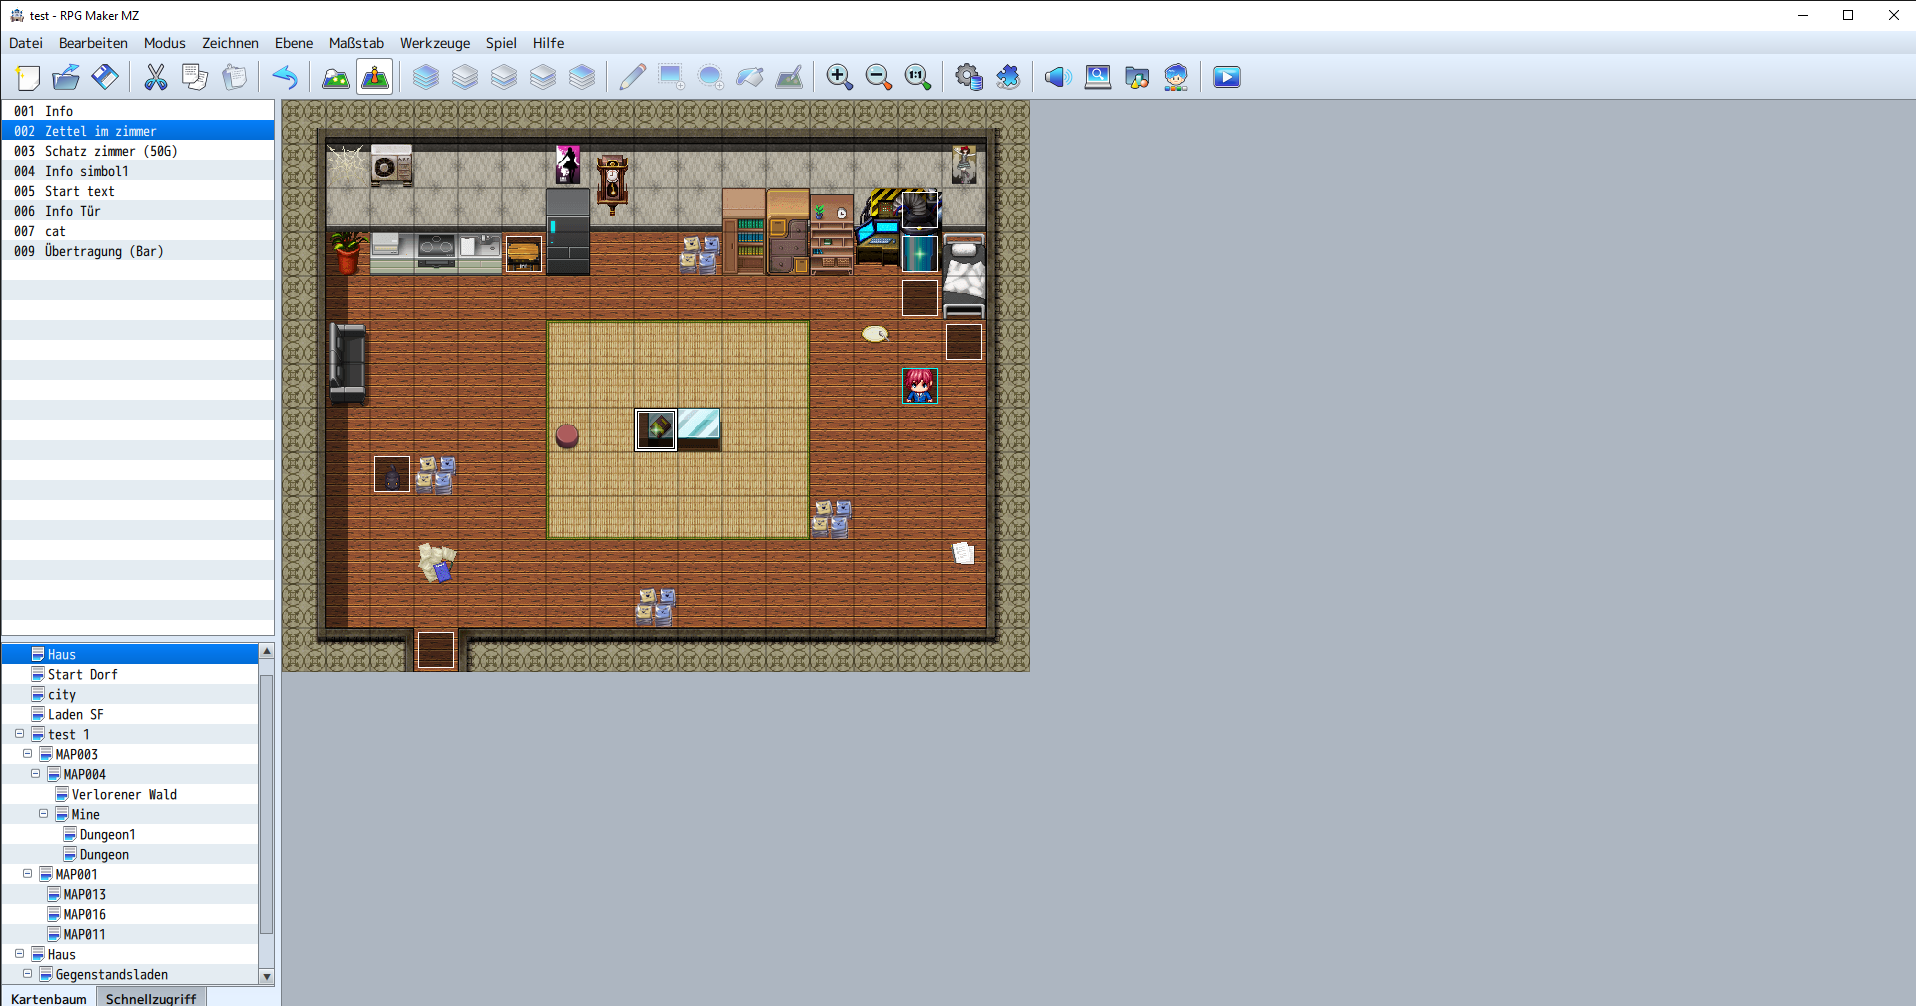Collapse the Mine map node
Screen dimensions: 1916x1006
coord(44,814)
